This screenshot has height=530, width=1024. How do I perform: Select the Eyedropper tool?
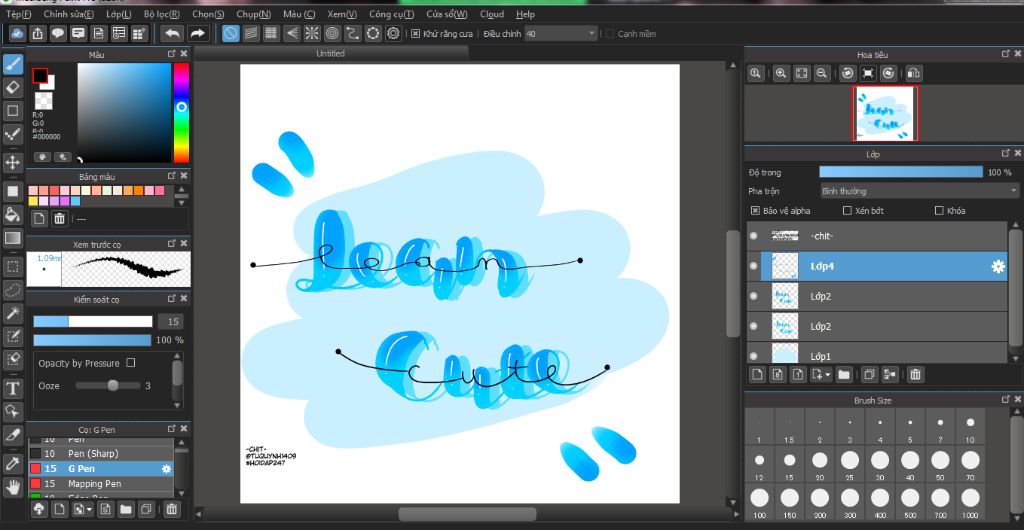pyautogui.click(x=13, y=463)
